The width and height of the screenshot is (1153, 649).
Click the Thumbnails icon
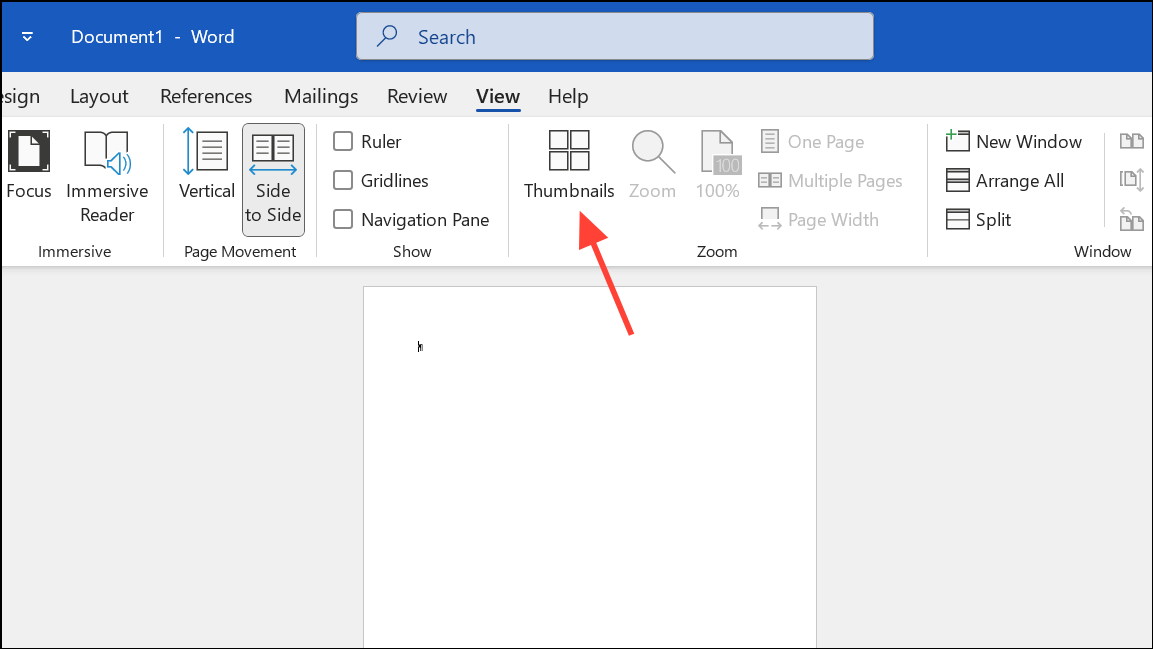tap(568, 152)
